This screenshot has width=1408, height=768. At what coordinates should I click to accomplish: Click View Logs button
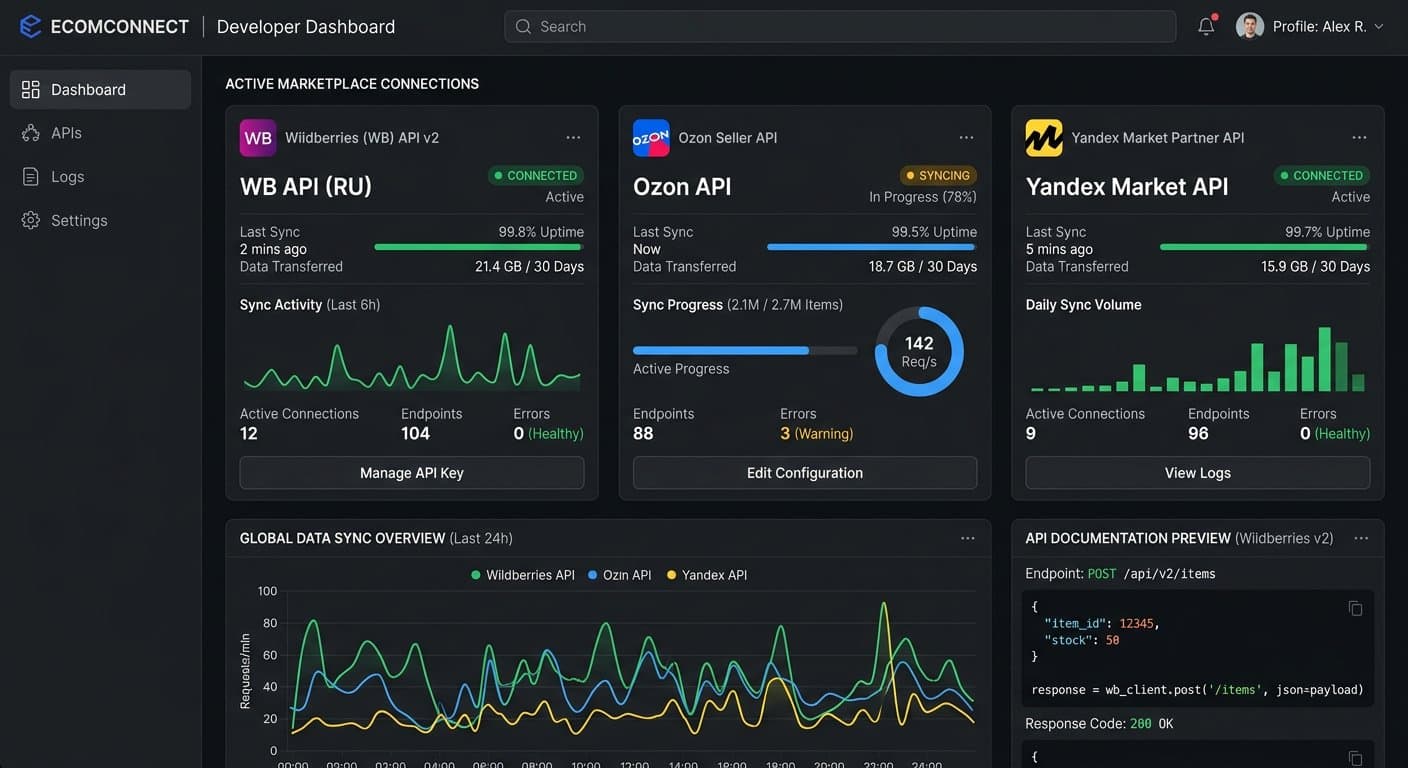[x=1198, y=473]
